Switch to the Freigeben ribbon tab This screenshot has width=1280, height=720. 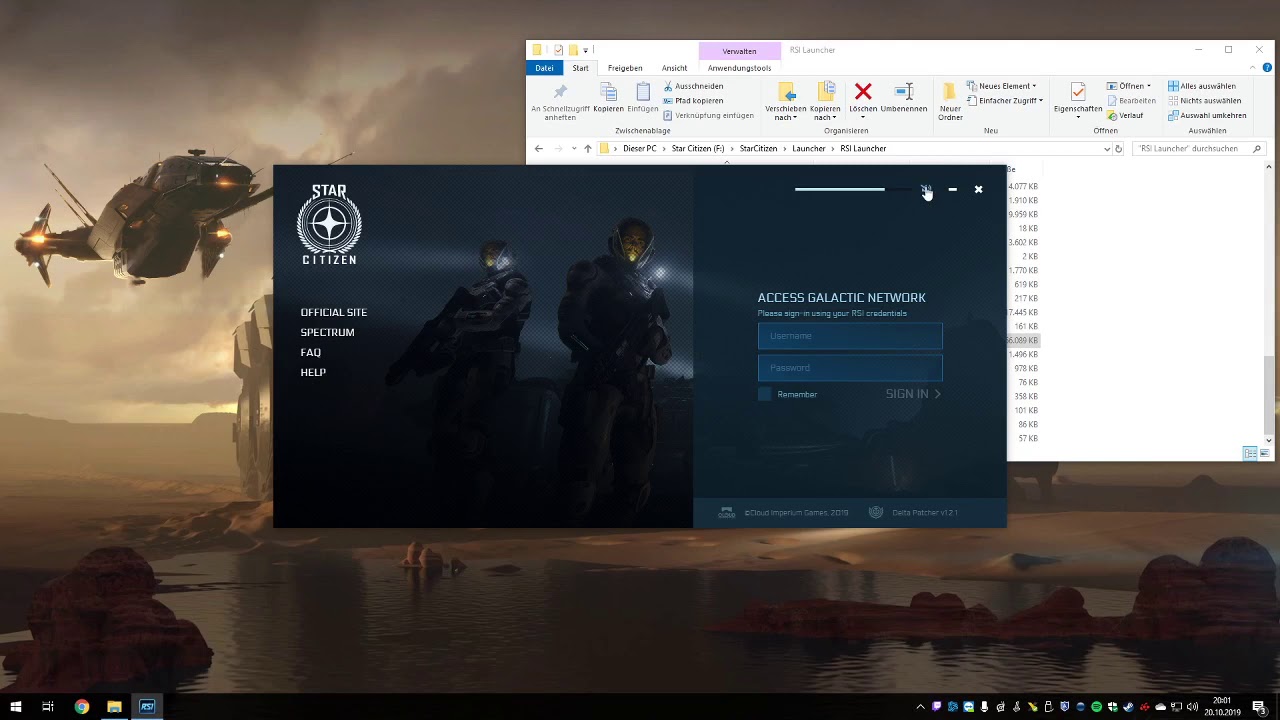click(625, 68)
